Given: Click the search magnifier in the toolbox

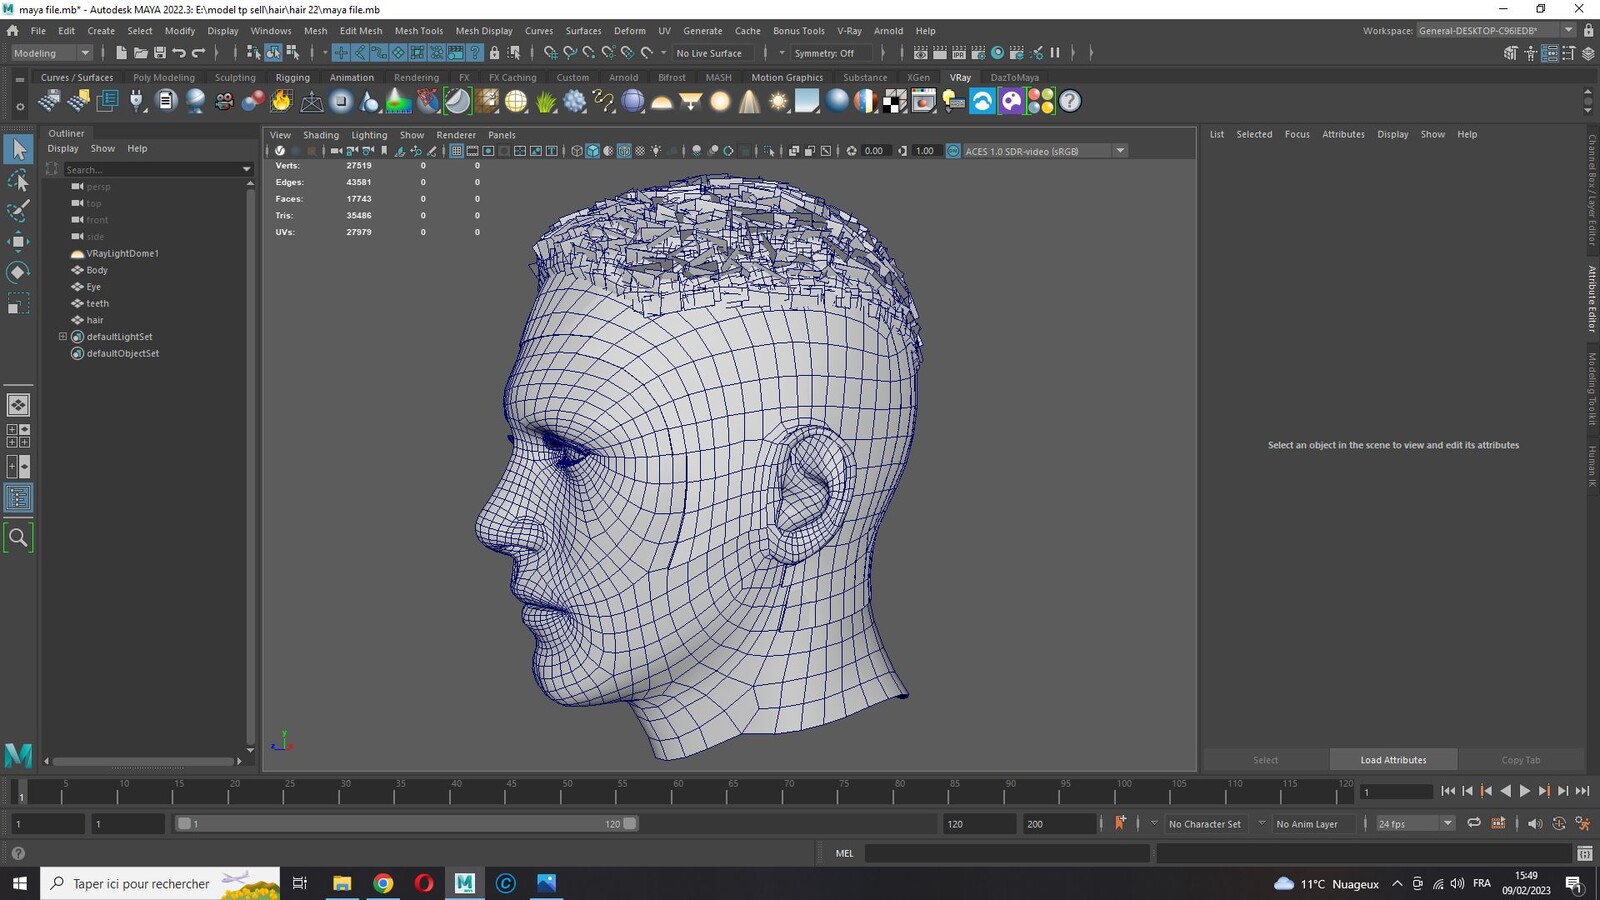Looking at the screenshot, I should pyautogui.click(x=18, y=538).
